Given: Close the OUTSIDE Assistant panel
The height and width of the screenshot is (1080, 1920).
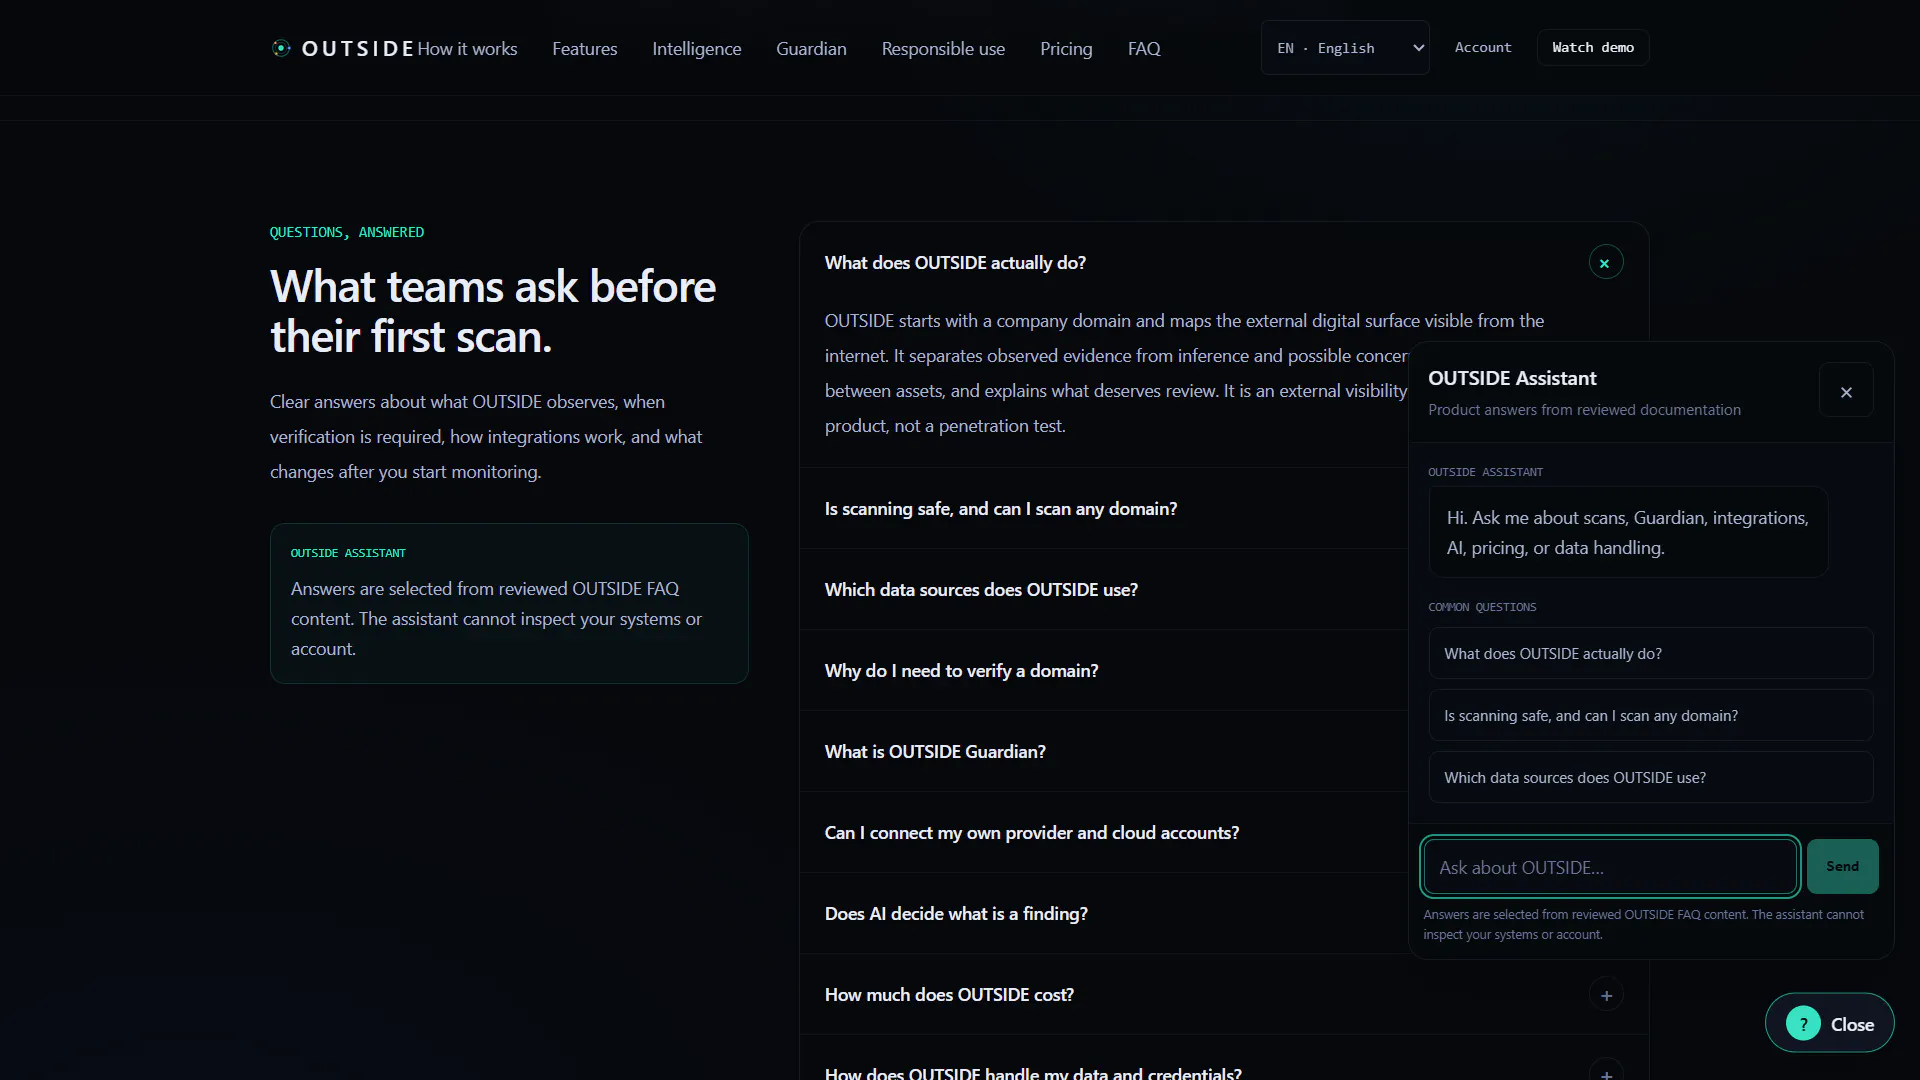Looking at the screenshot, I should pyautogui.click(x=1846, y=391).
